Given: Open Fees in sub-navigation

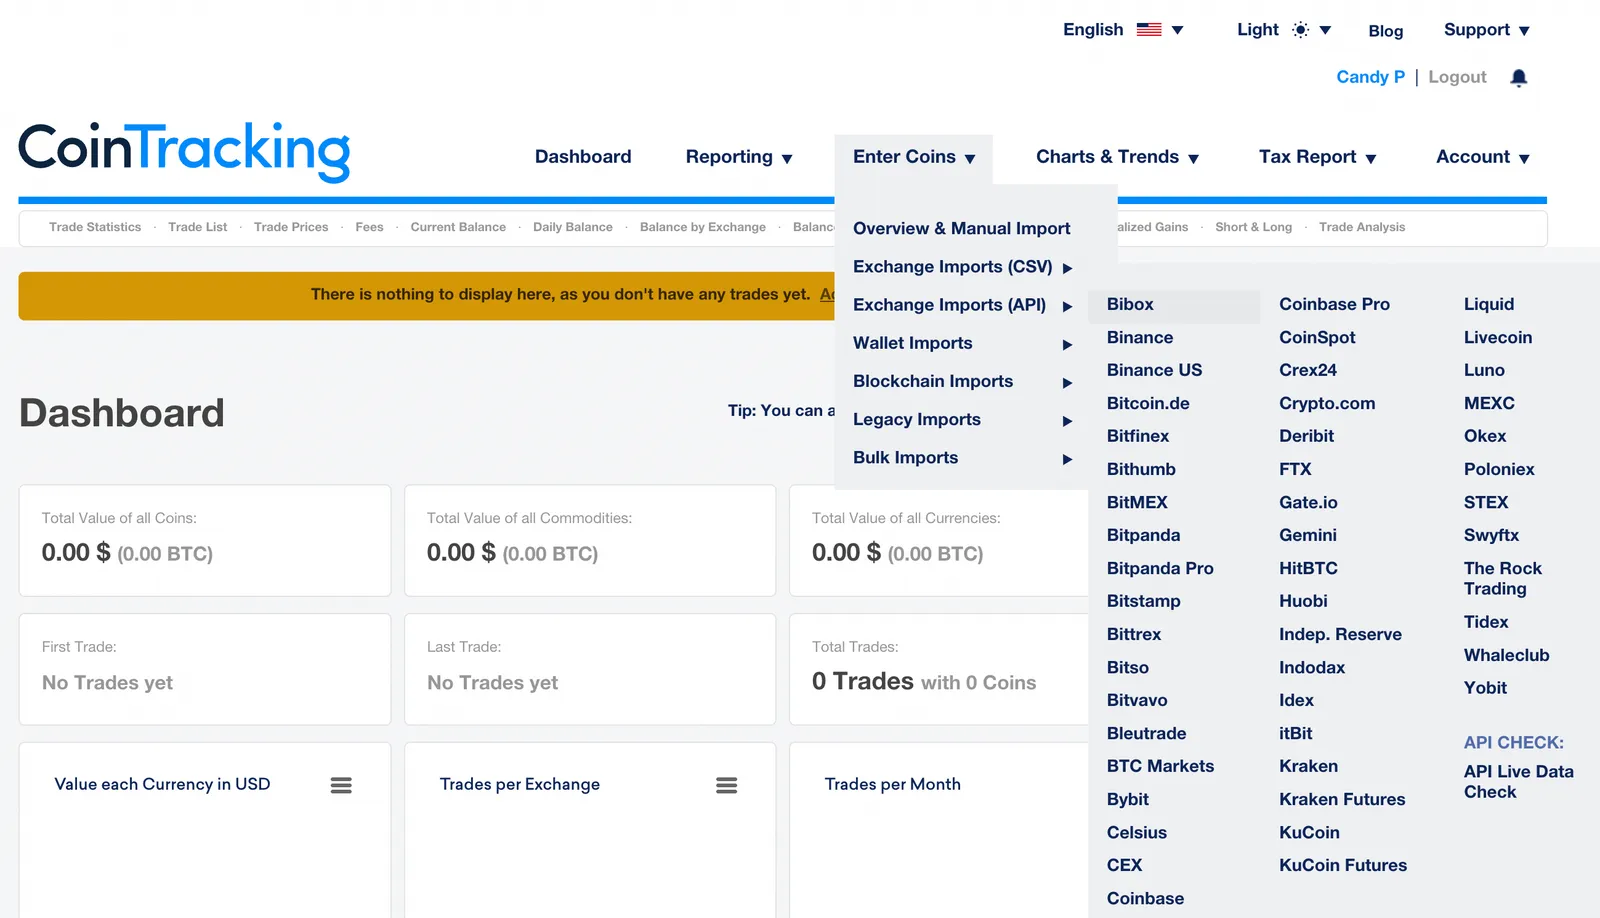Looking at the screenshot, I should pos(369,227).
